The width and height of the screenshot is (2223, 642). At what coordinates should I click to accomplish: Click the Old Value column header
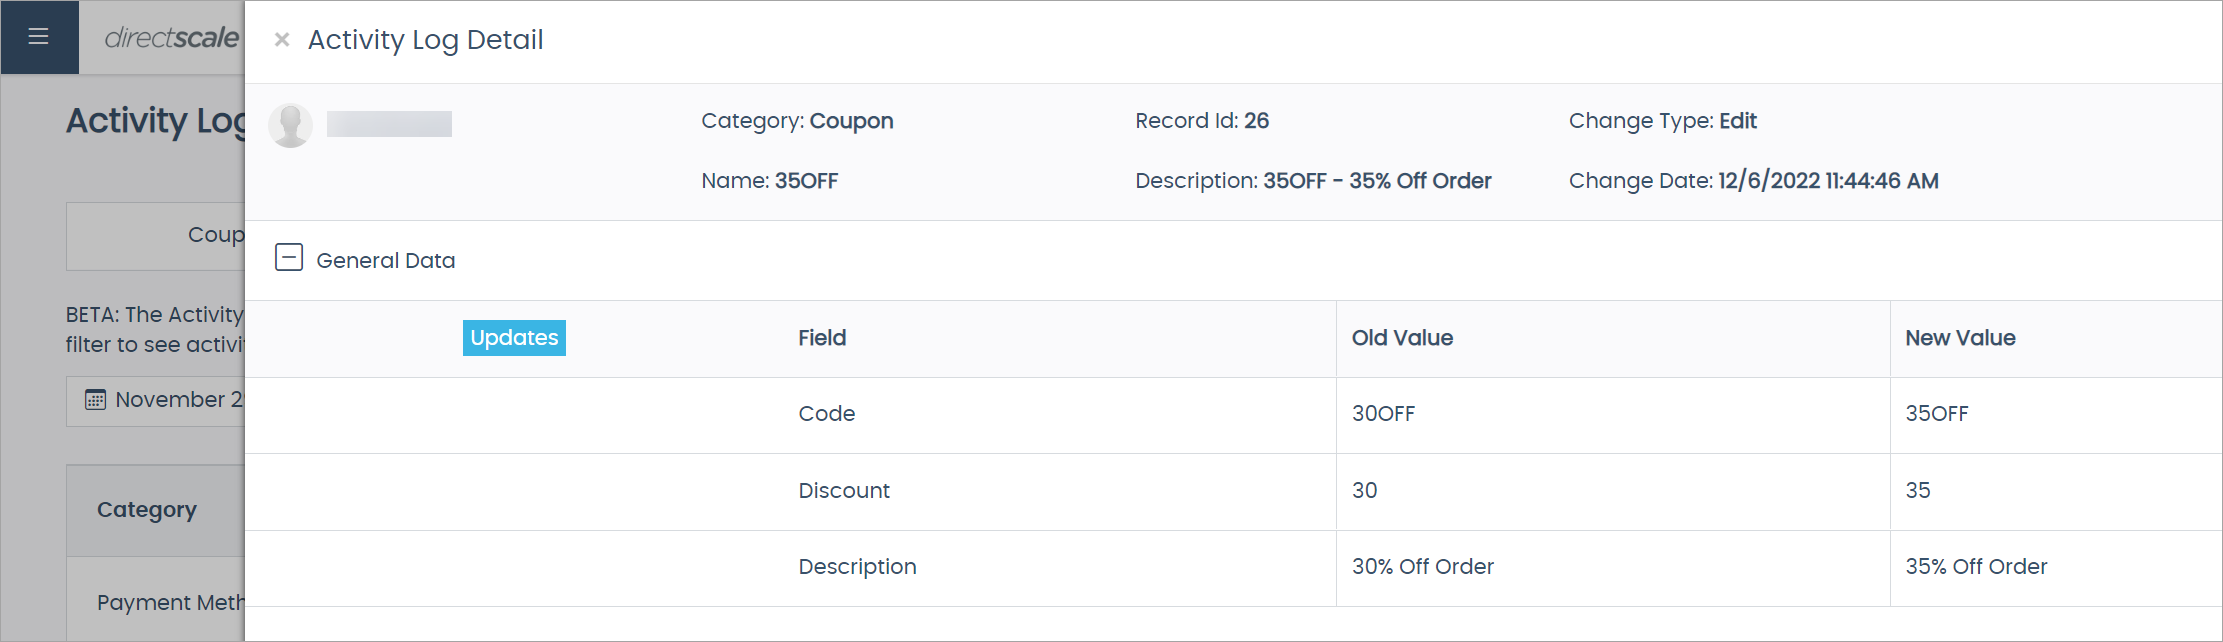tap(1402, 338)
